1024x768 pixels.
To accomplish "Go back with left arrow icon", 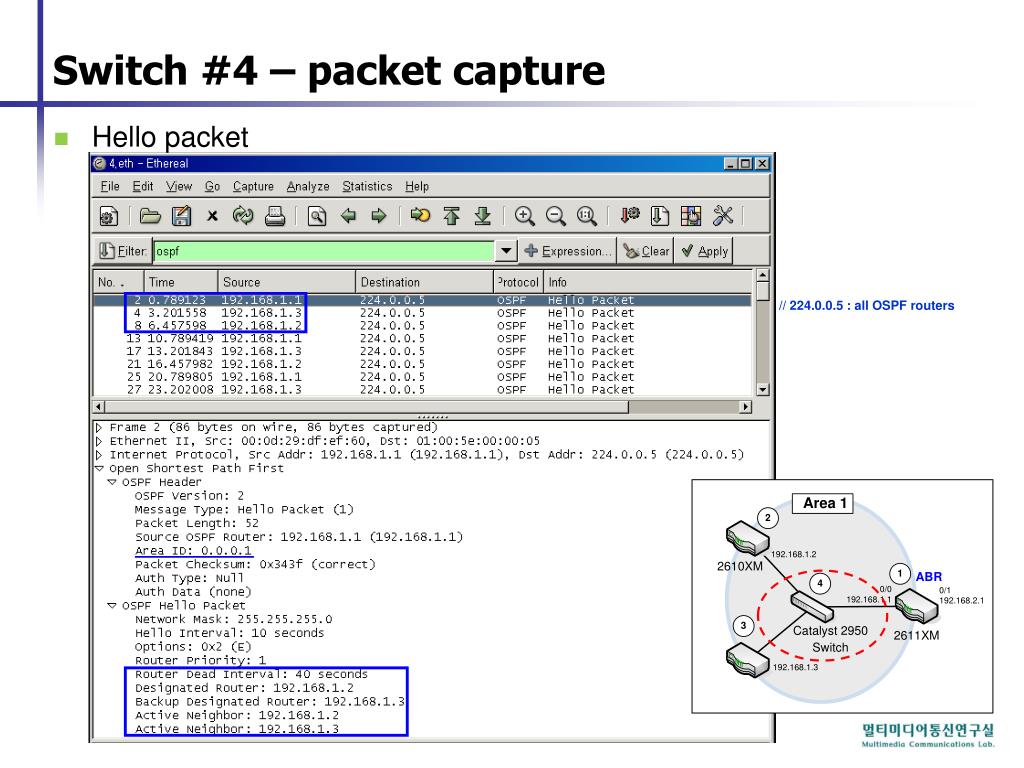I will coord(349,216).
